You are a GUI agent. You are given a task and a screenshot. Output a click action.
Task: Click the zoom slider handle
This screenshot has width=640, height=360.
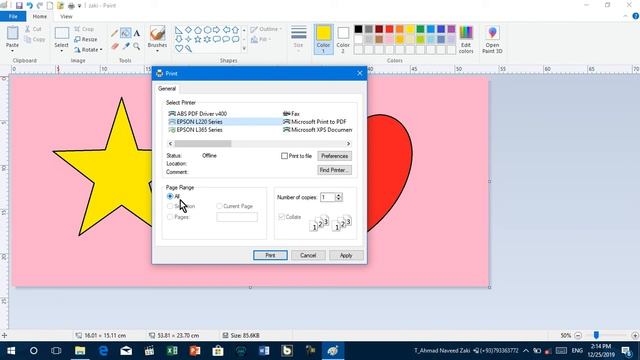tap(596, 335)
